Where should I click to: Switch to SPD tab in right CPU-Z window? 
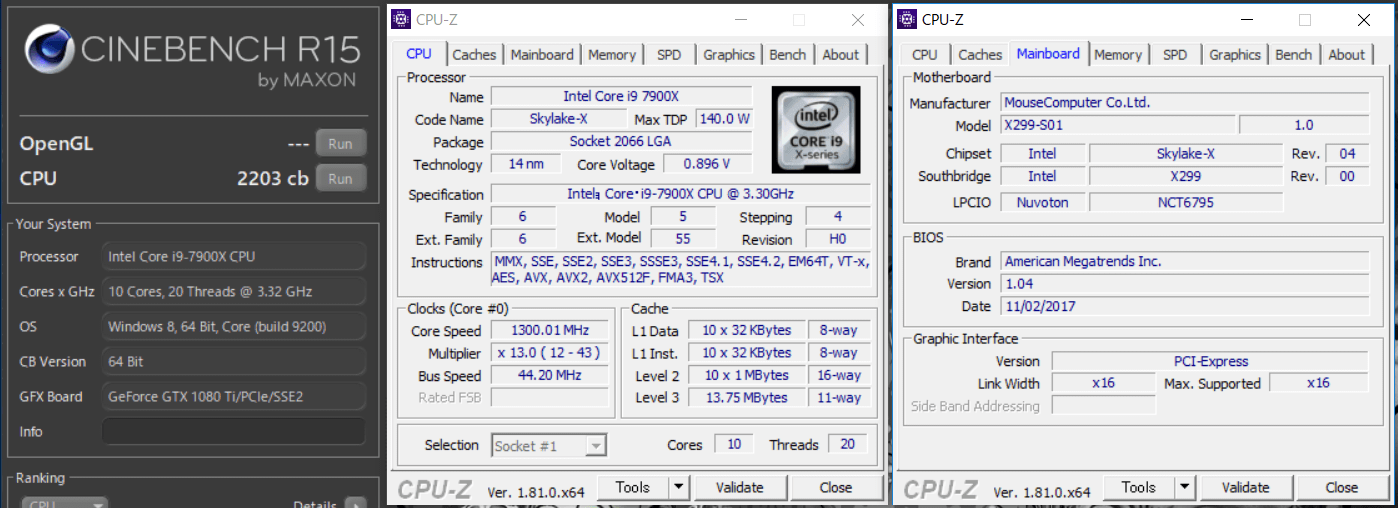point(1175,55)
